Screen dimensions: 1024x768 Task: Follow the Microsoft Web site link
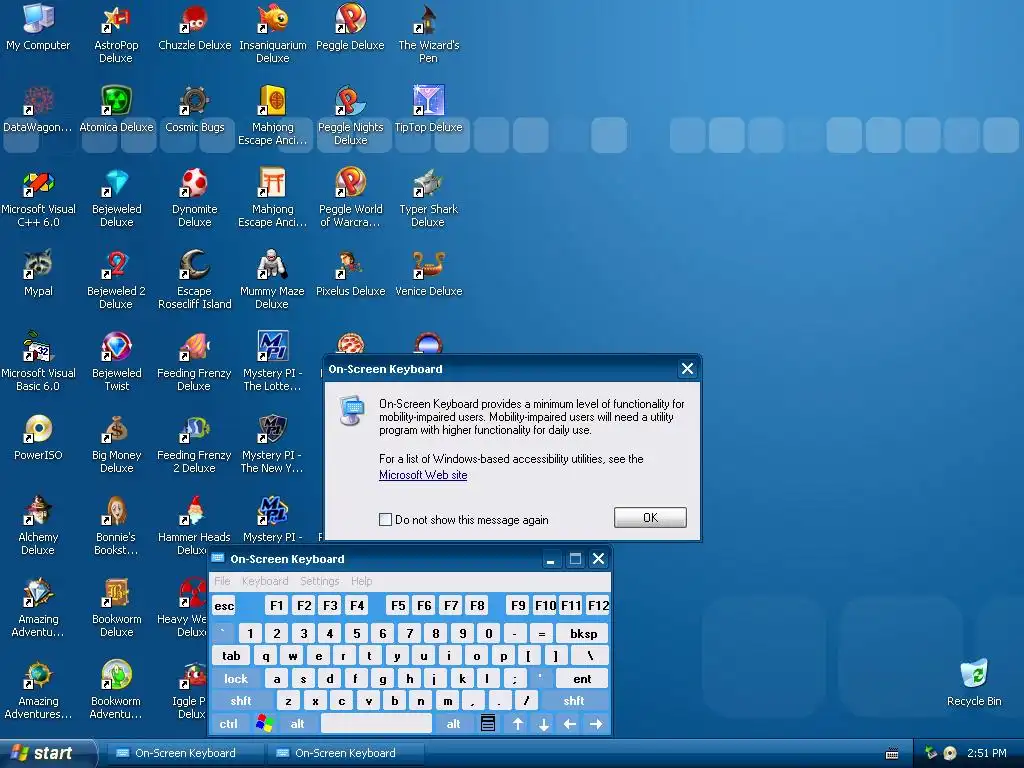point(423,475)
